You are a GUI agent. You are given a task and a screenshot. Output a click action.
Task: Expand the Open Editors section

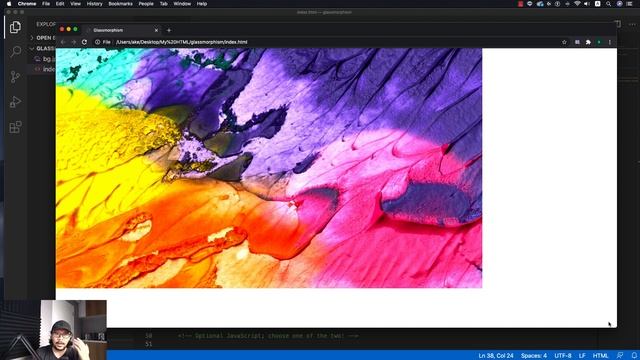click(42, 38)
